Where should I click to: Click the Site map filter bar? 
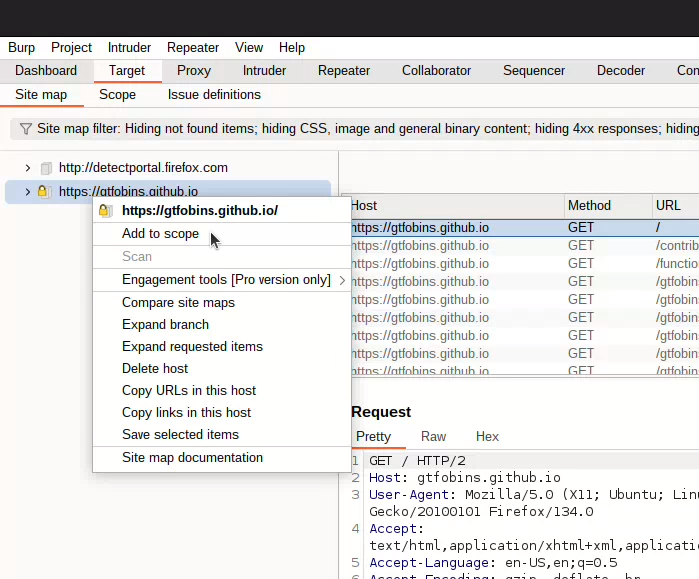[354, 129]
